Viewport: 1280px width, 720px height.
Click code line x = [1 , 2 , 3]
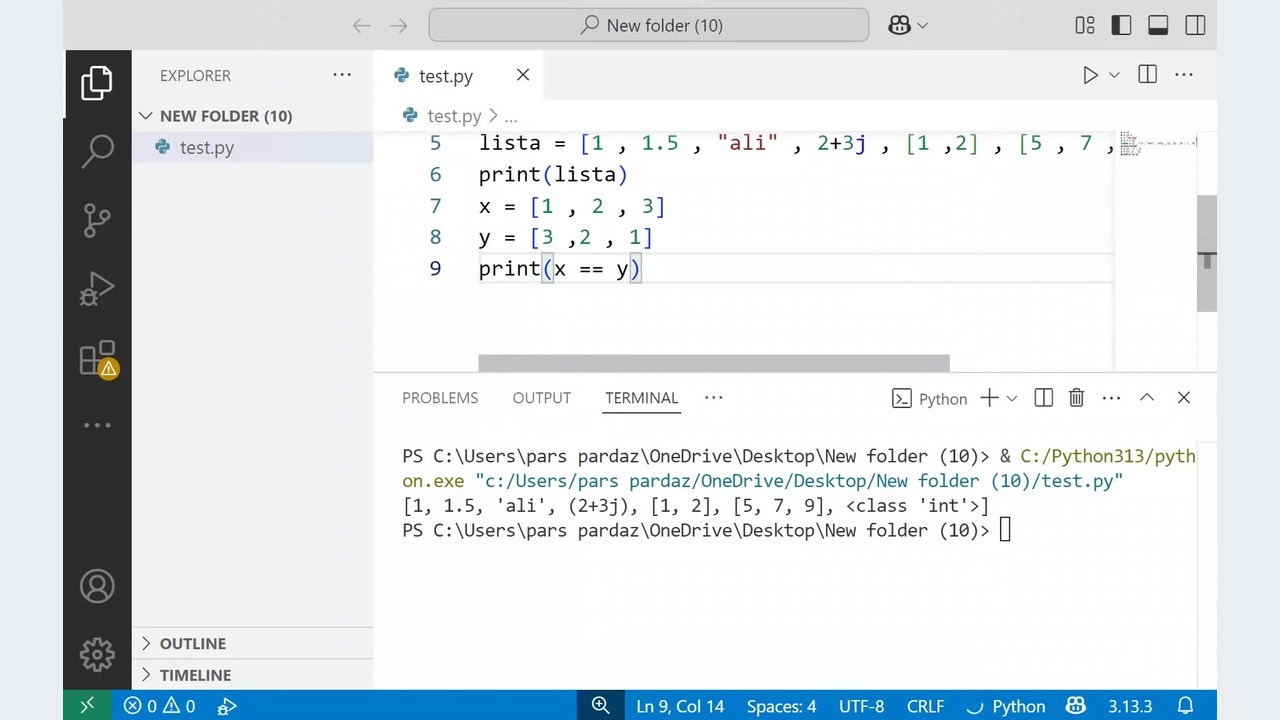point(572,206)
